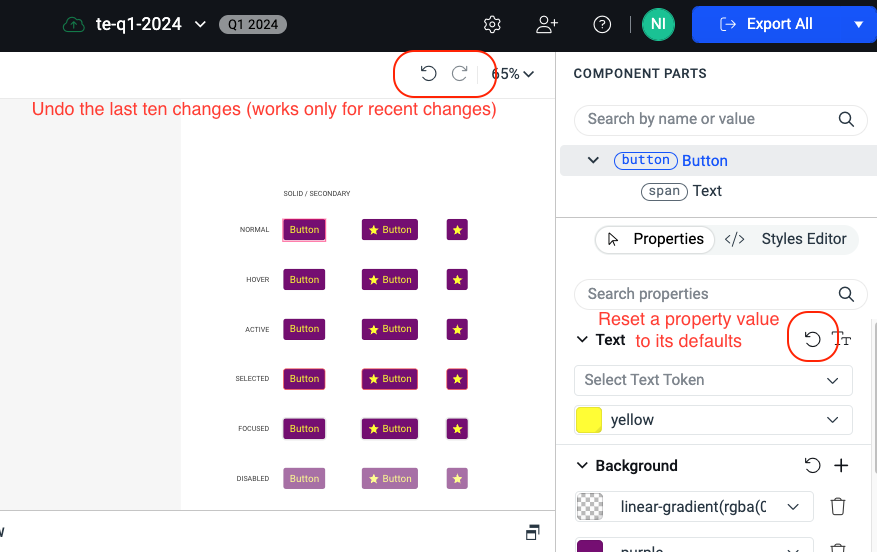The image size is (877, 552).
Task: Open the Select Text Token dropdown
Action: (x=713, y=380)
